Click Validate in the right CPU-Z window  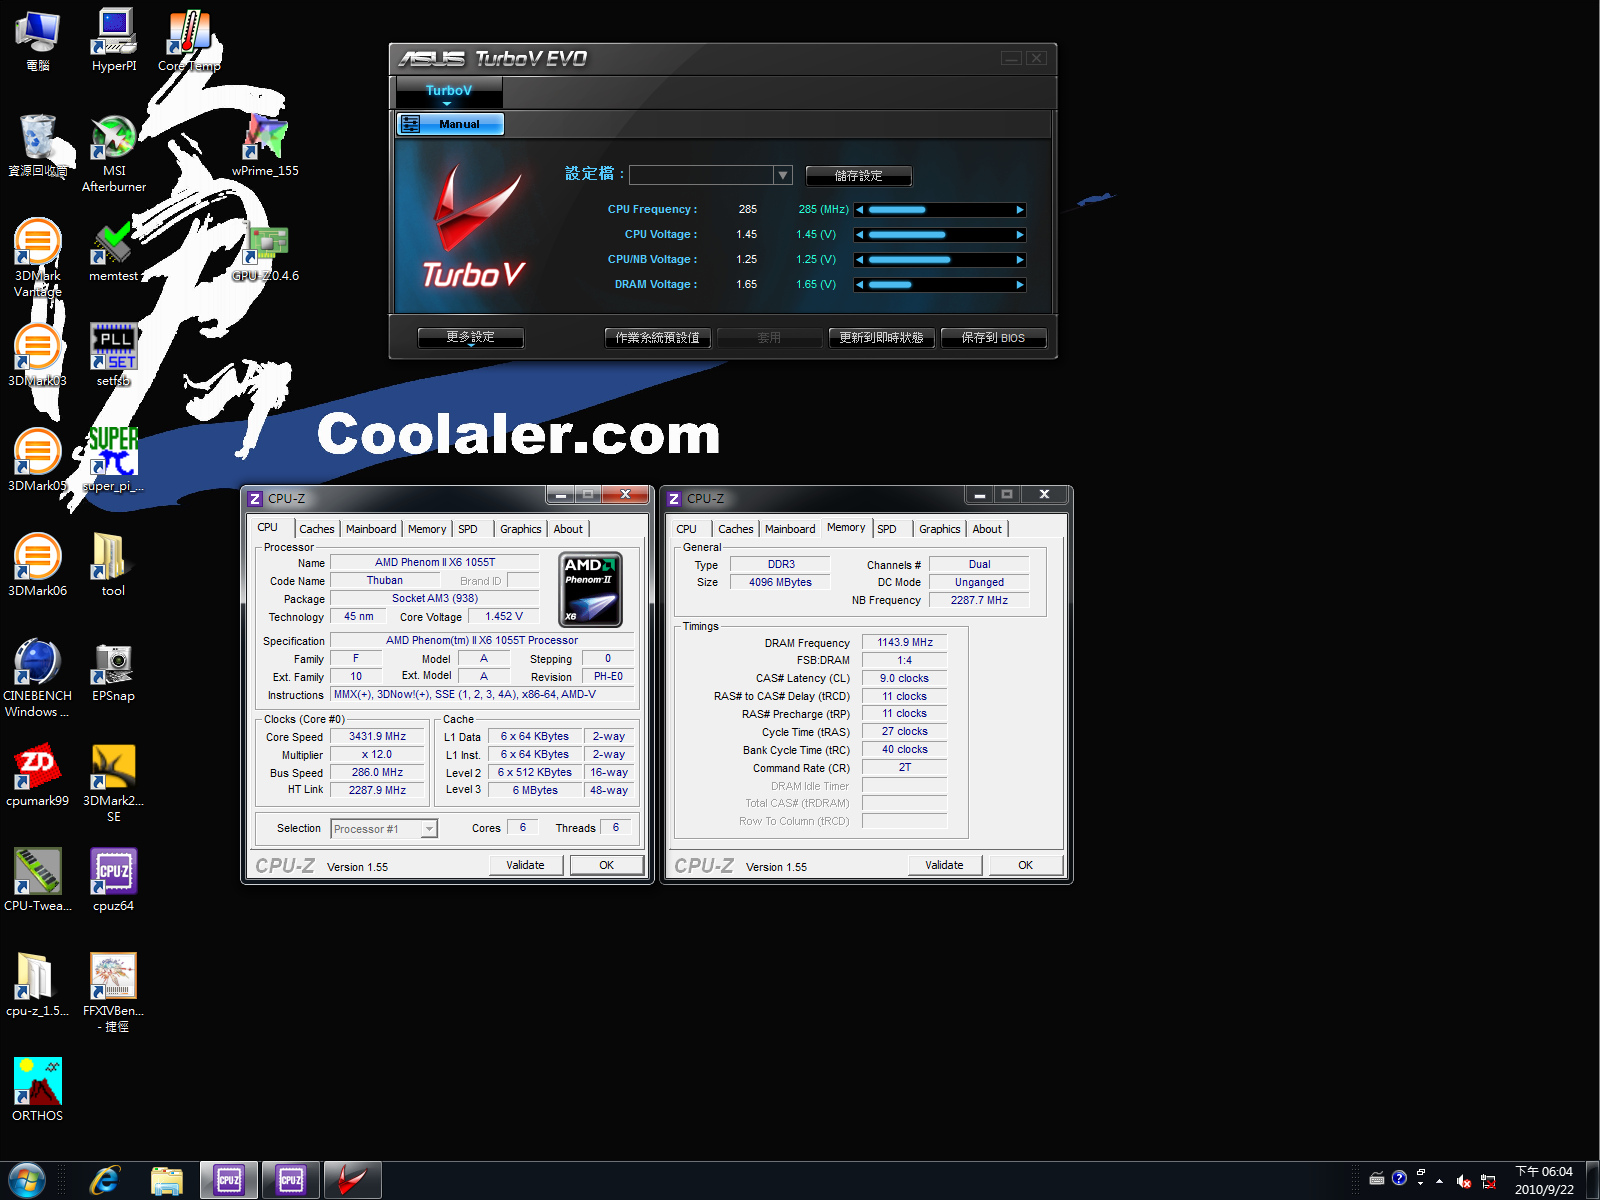944,865
